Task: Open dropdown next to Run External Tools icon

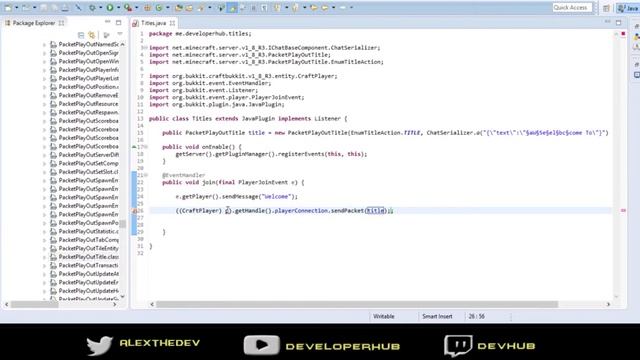Action: 137,8
